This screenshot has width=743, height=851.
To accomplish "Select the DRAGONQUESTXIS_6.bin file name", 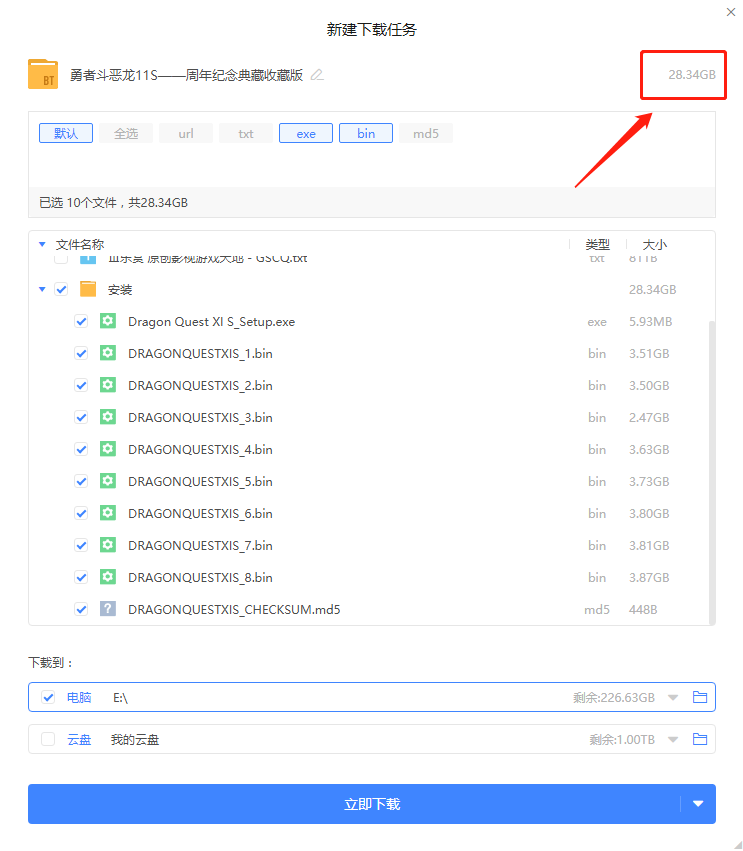I will coord(200,514).
